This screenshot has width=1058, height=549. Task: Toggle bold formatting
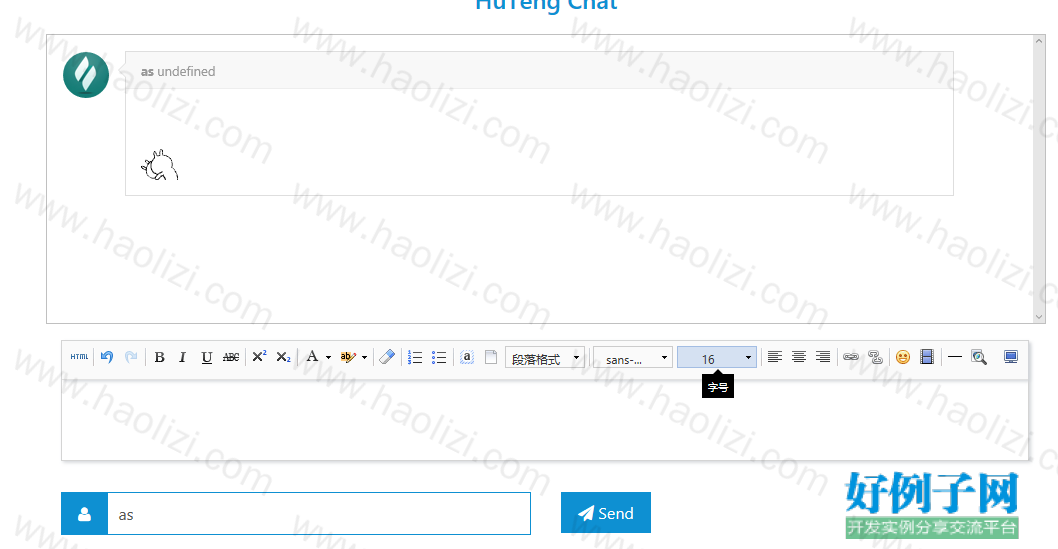point(159,357)
